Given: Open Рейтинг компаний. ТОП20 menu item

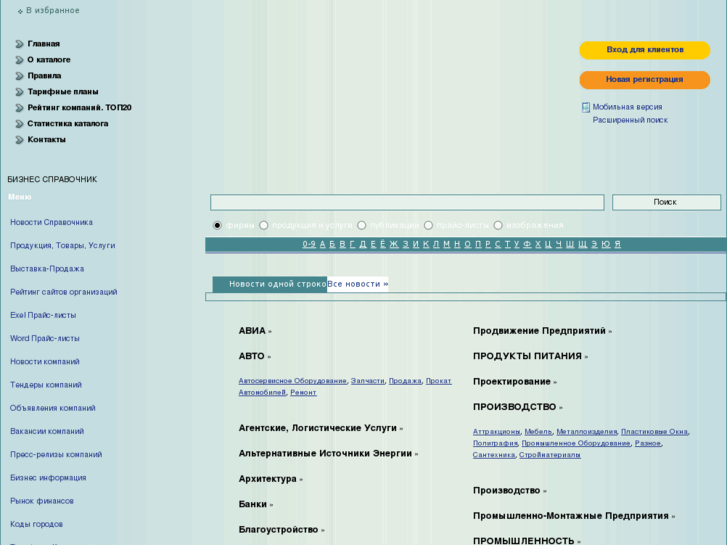Looking at the screenshot, I should point(79,108).
